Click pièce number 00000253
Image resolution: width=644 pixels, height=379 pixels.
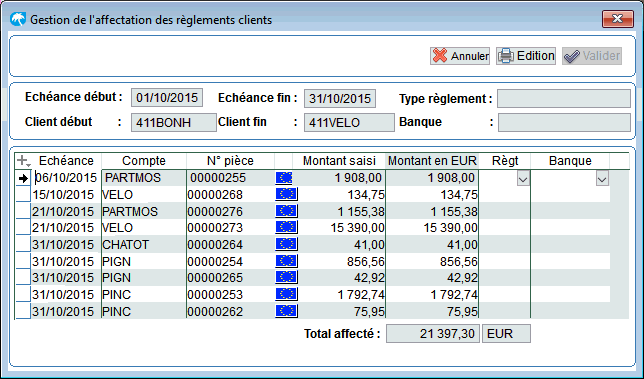coord(230,295)
